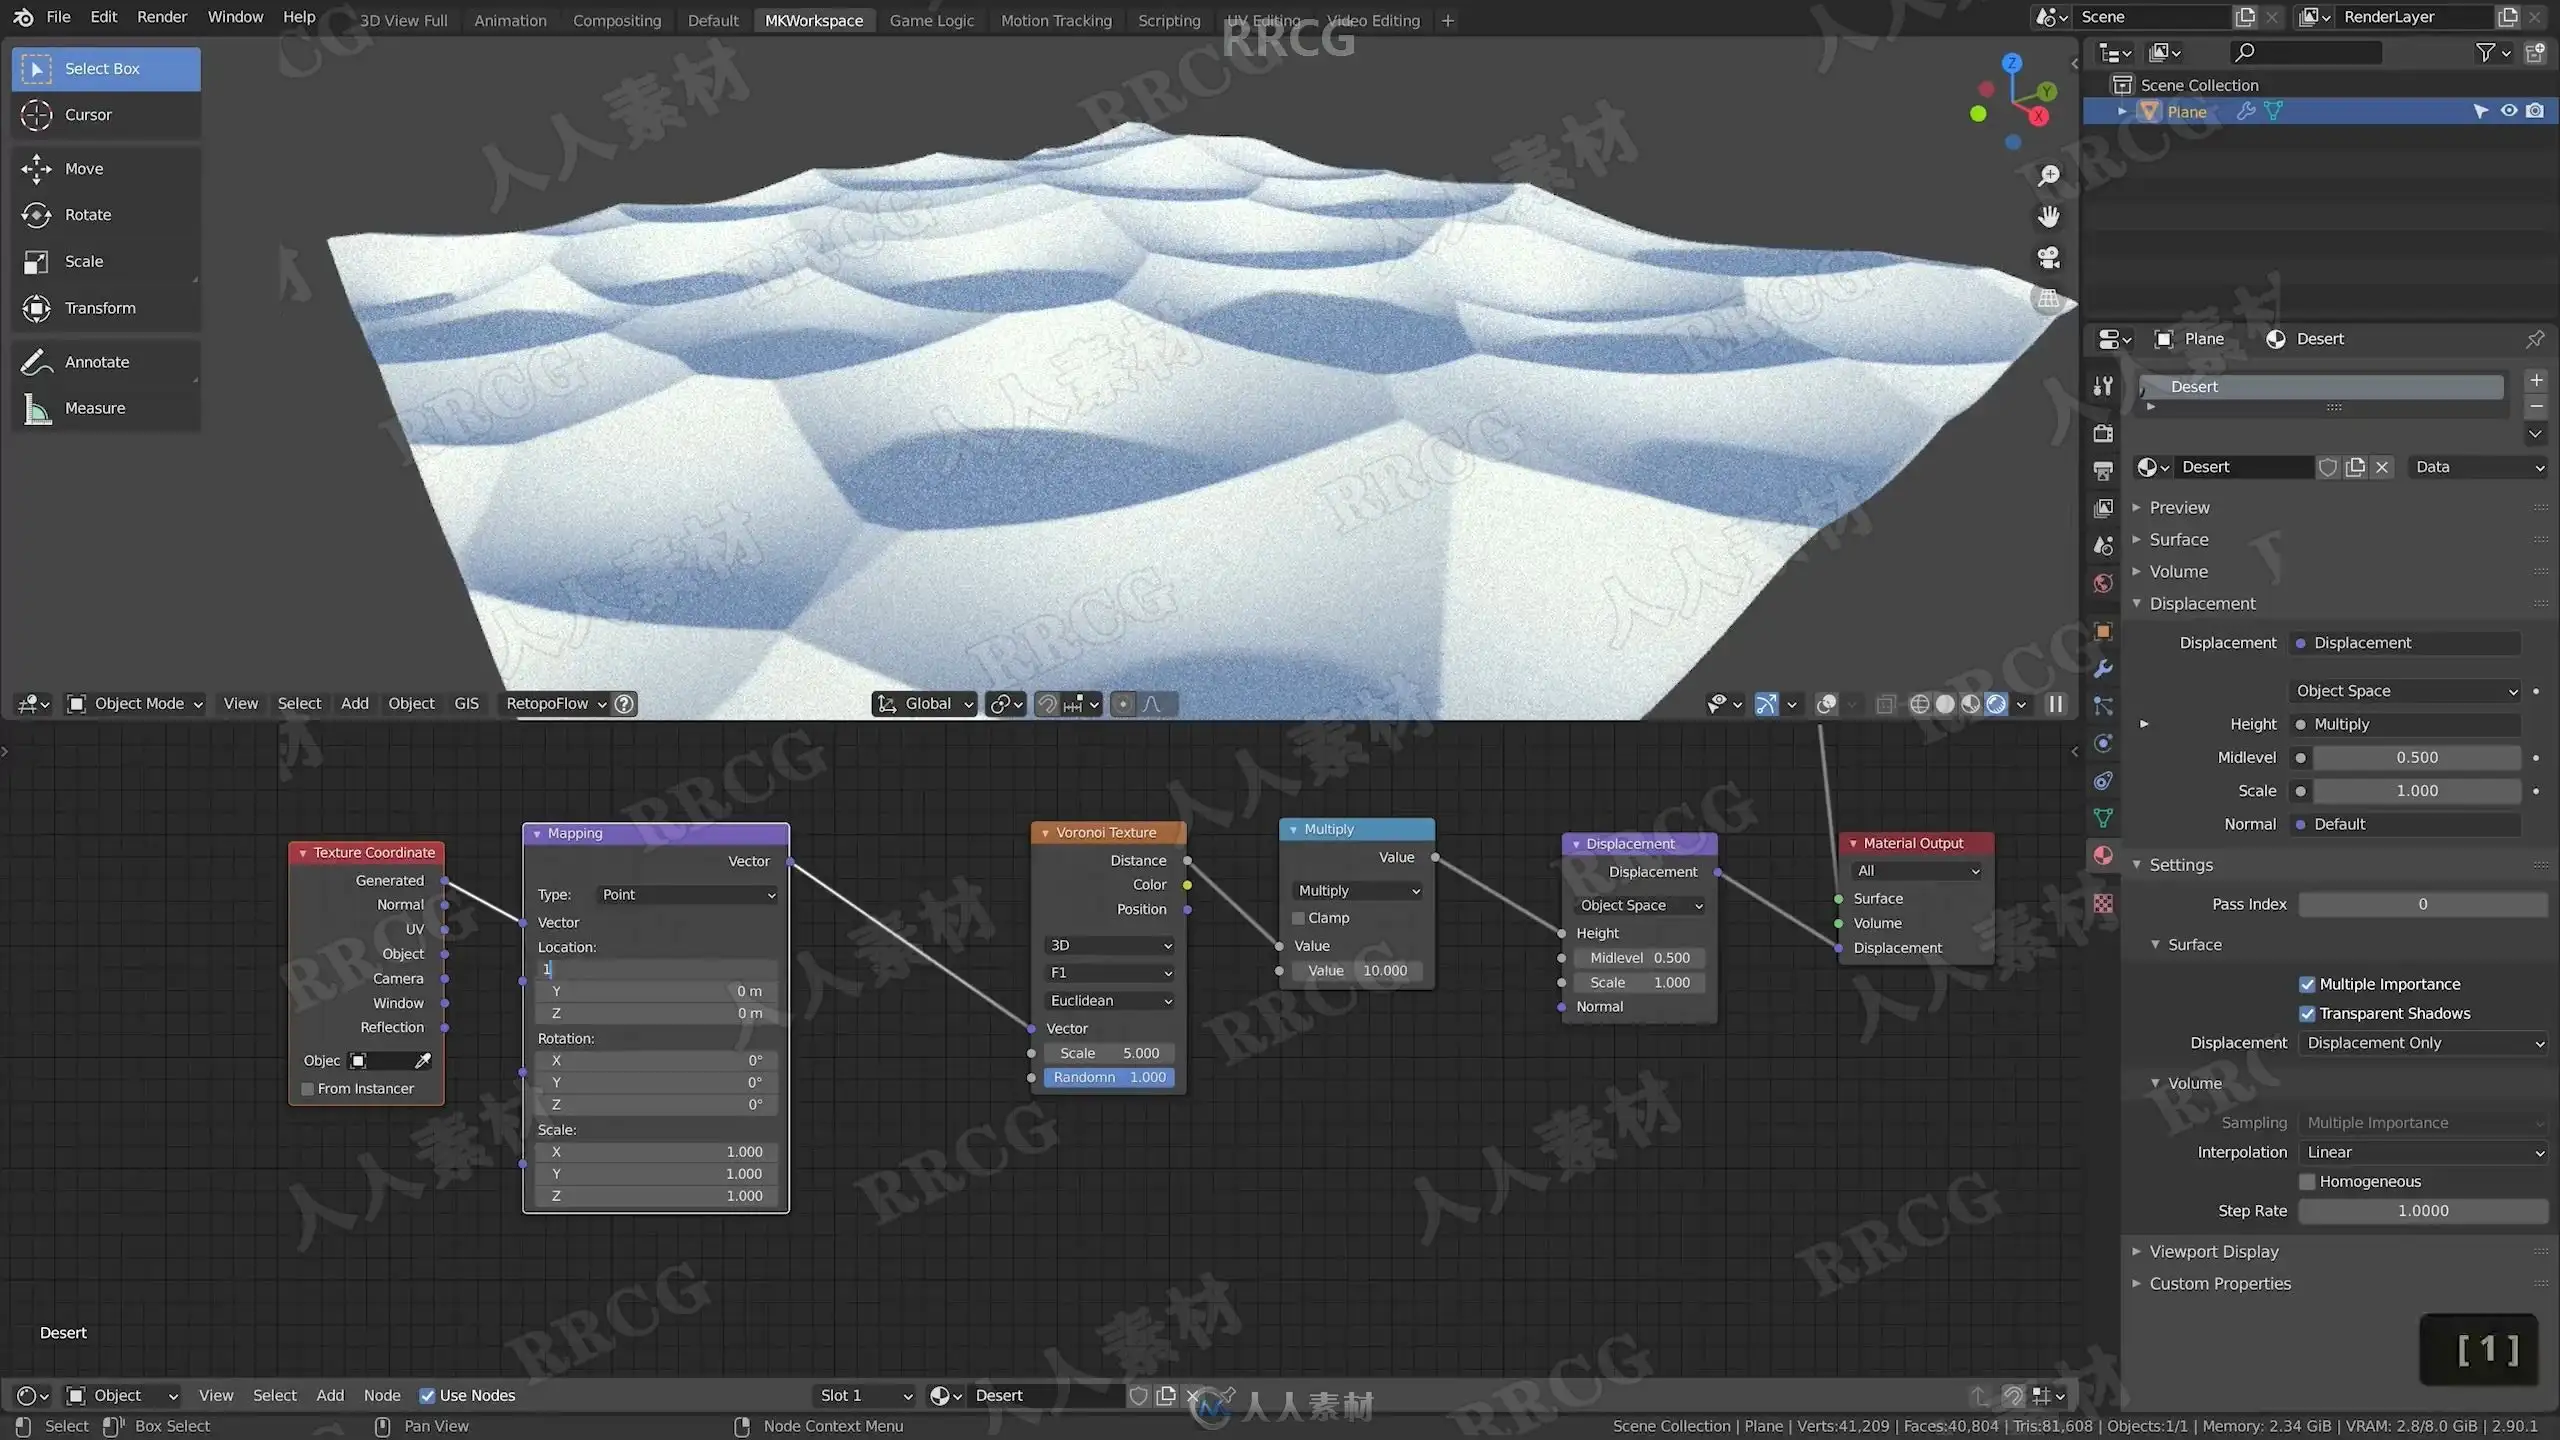The height and width of the screenshot is (1440, 2560).
Task: Click the viewport zoom magnifier icon
Action: coord(2049,175)
